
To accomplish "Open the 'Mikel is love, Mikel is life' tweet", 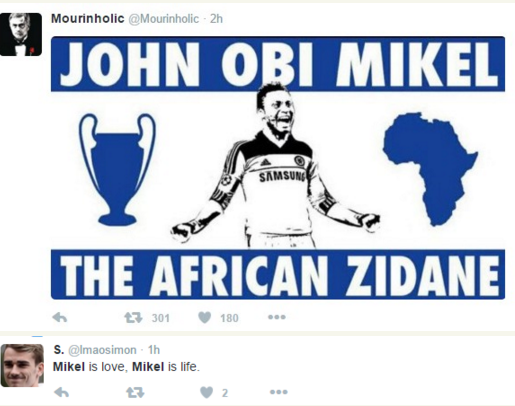I will tap(126, 367).
